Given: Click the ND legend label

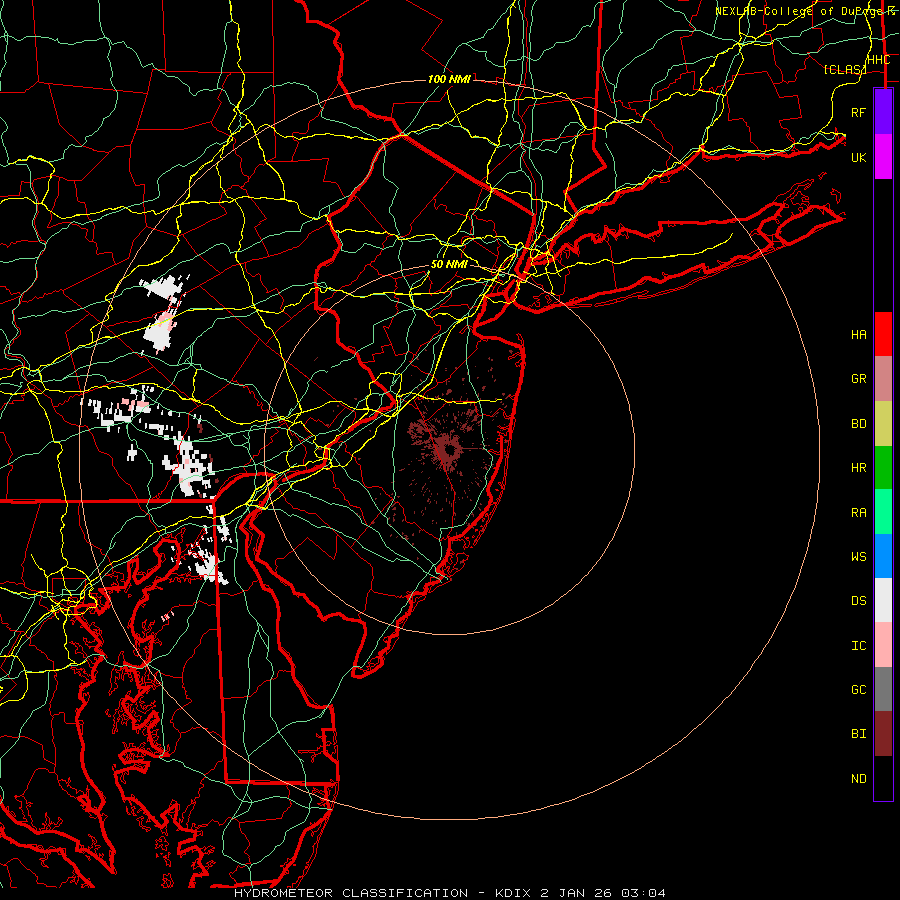Looking at the screenshot, I should point(859,779).
